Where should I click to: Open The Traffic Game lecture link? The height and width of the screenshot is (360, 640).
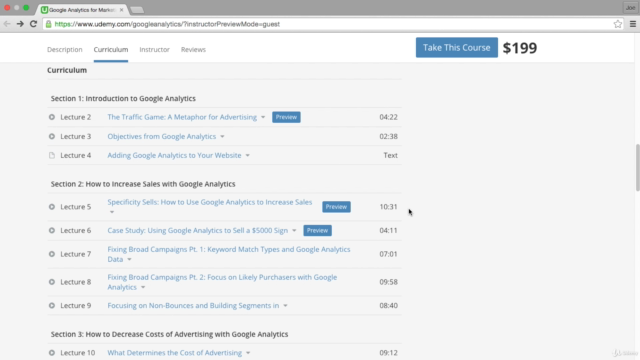[182, 117]
